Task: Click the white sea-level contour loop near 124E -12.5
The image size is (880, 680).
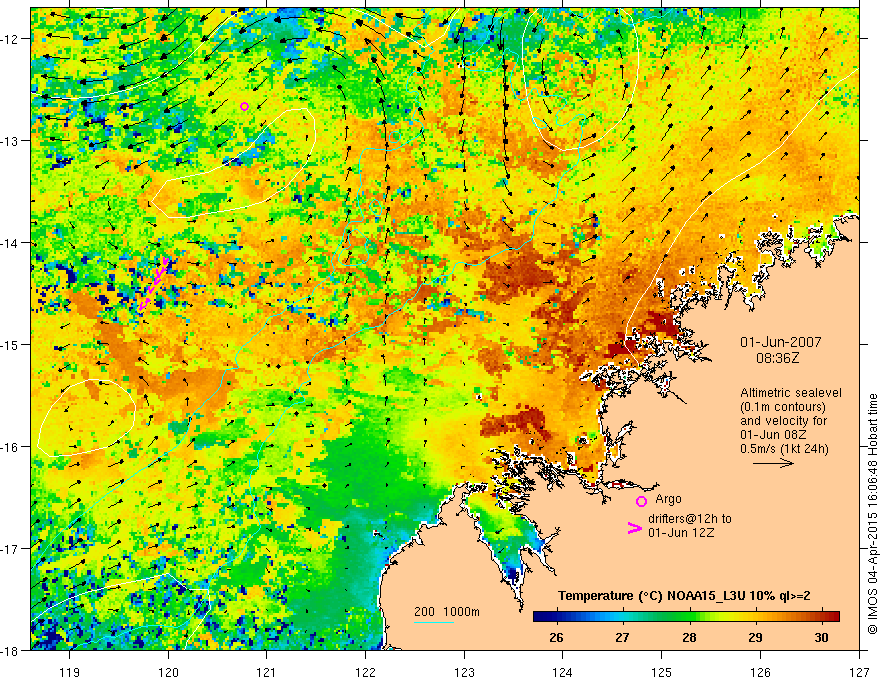Action: pos(581,79)
